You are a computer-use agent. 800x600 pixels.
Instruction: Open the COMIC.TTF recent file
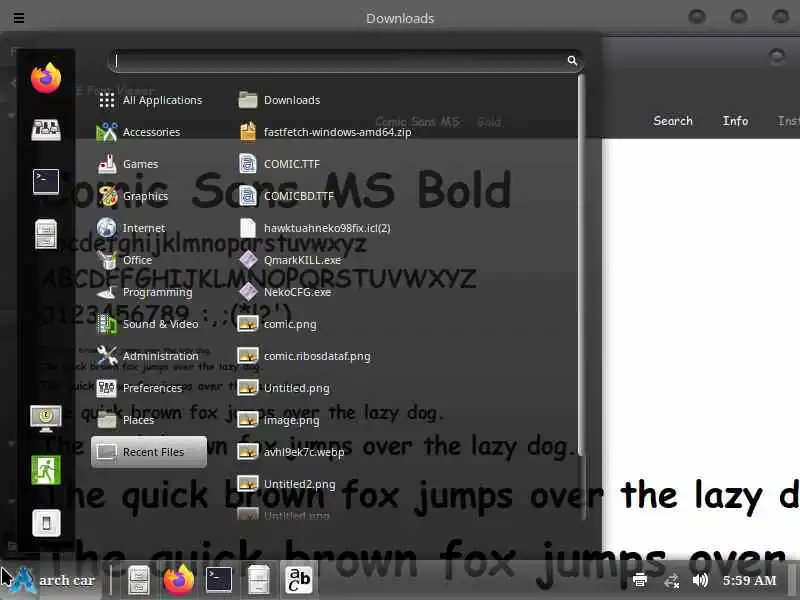(x=280, y=164)
